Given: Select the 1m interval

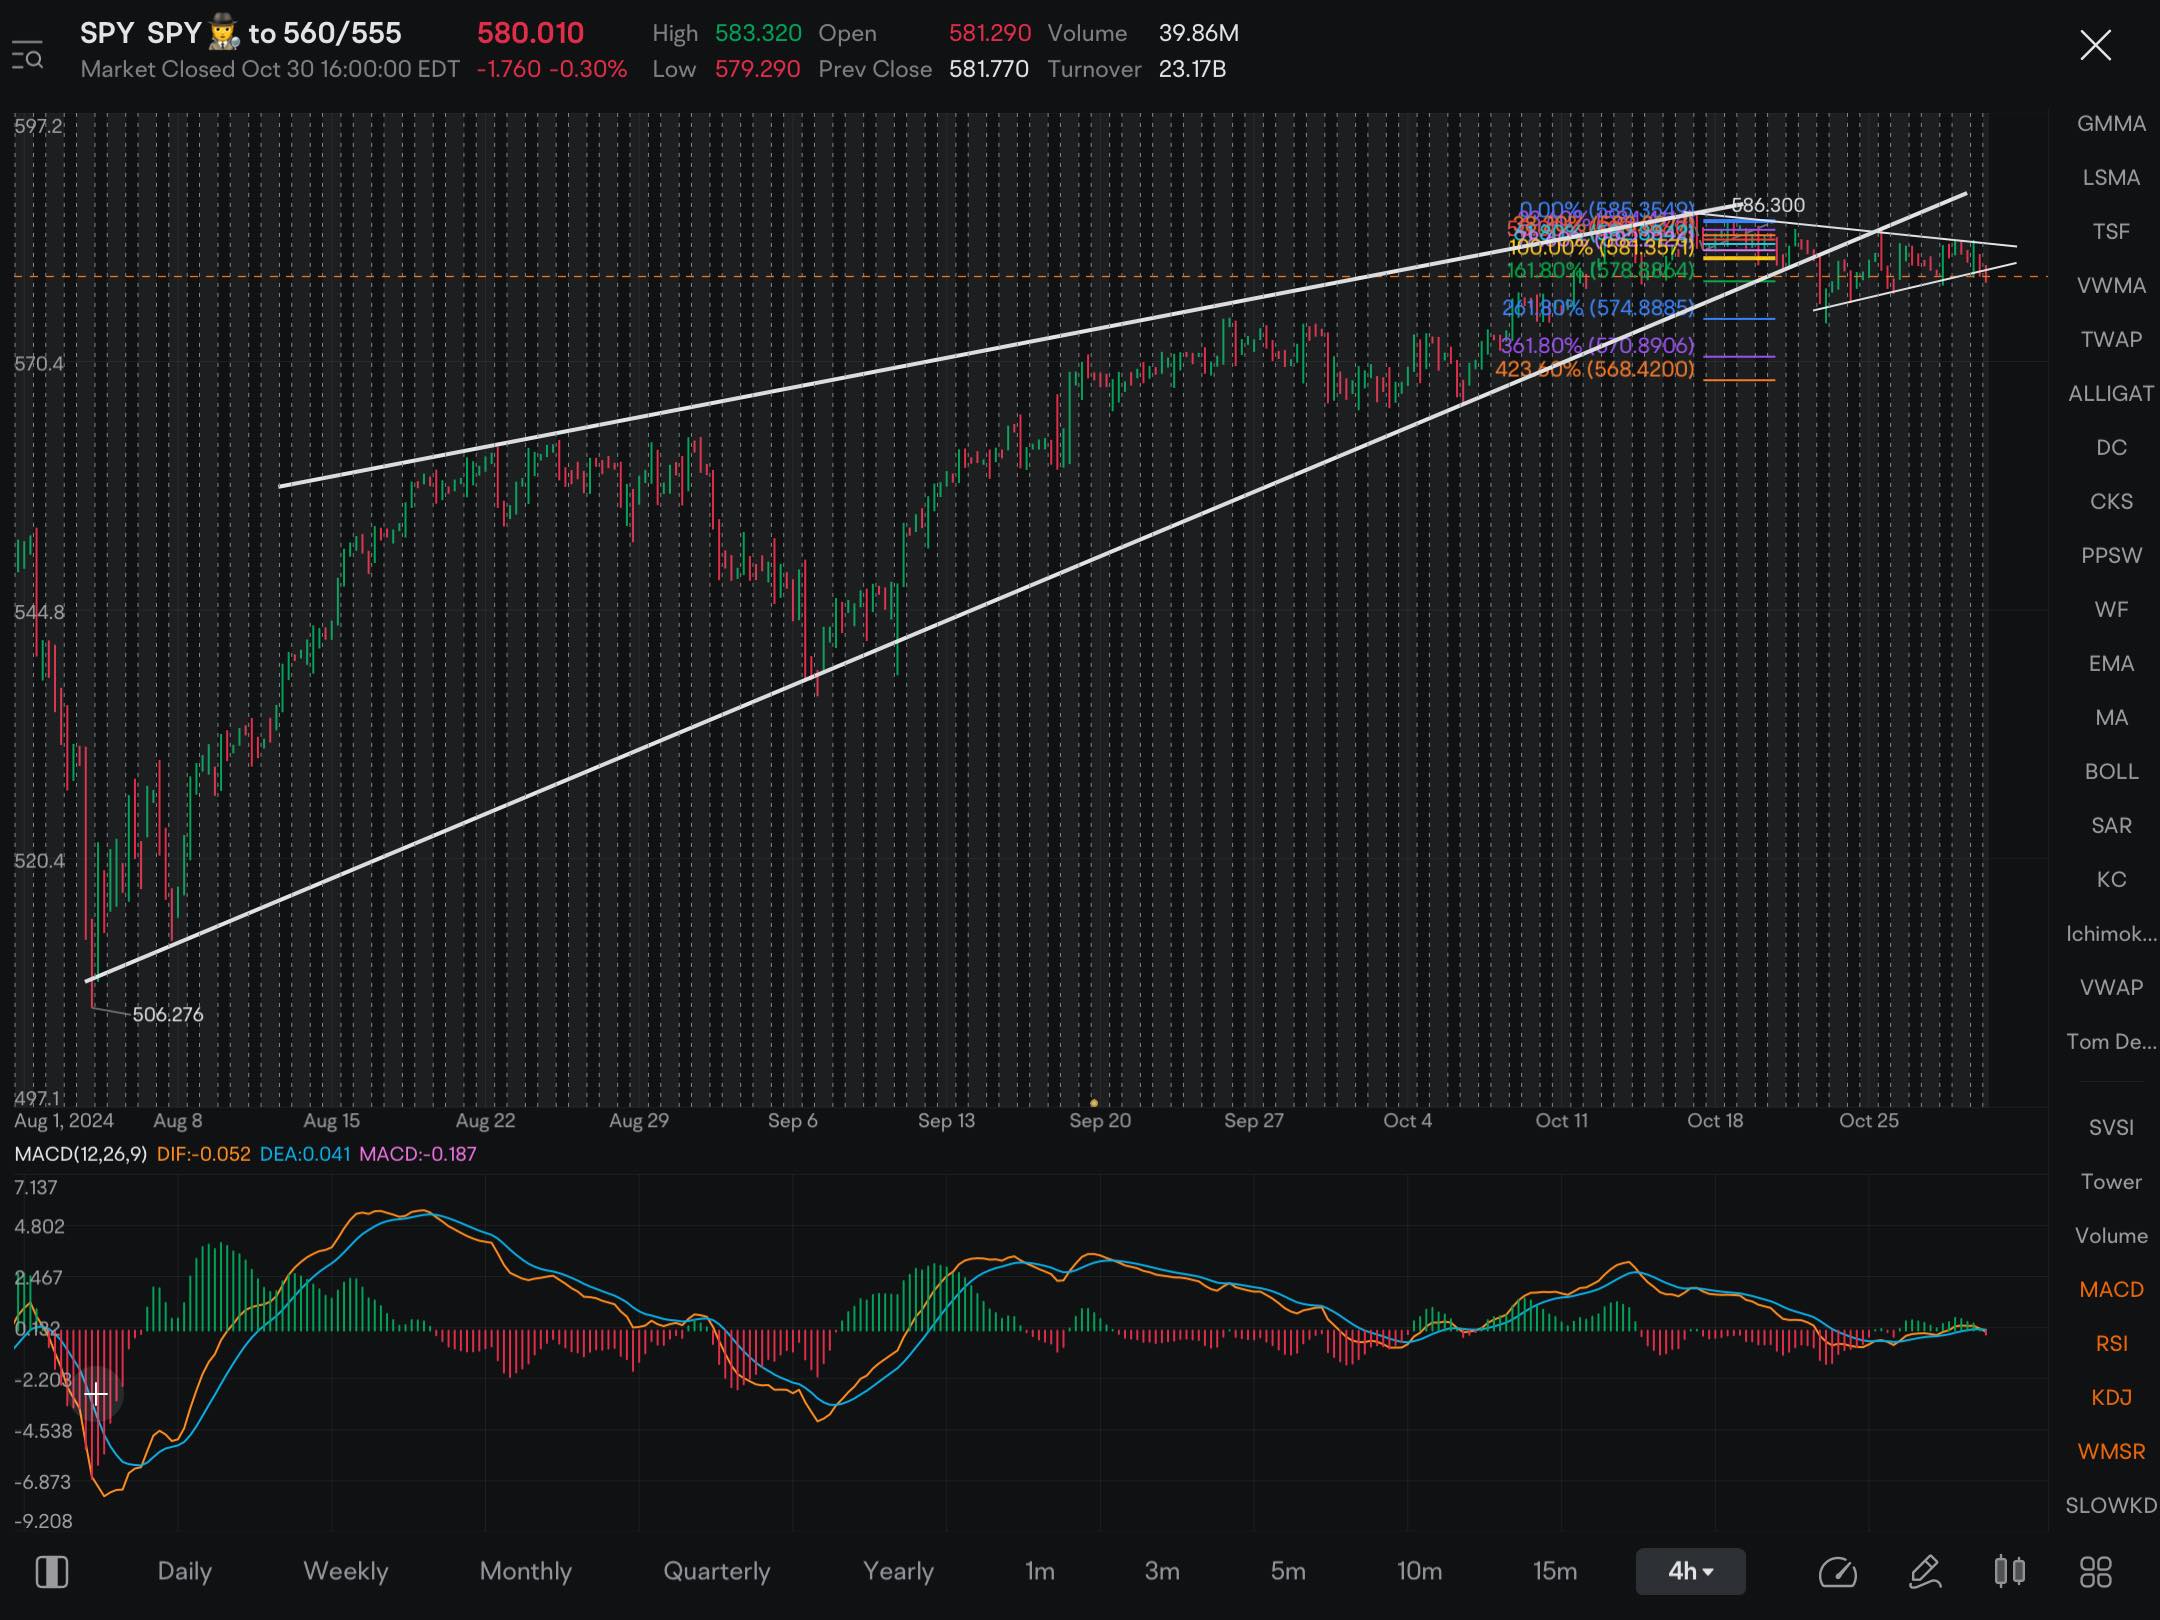Looking at the screenshot, I should [x=1040, y=1571].
